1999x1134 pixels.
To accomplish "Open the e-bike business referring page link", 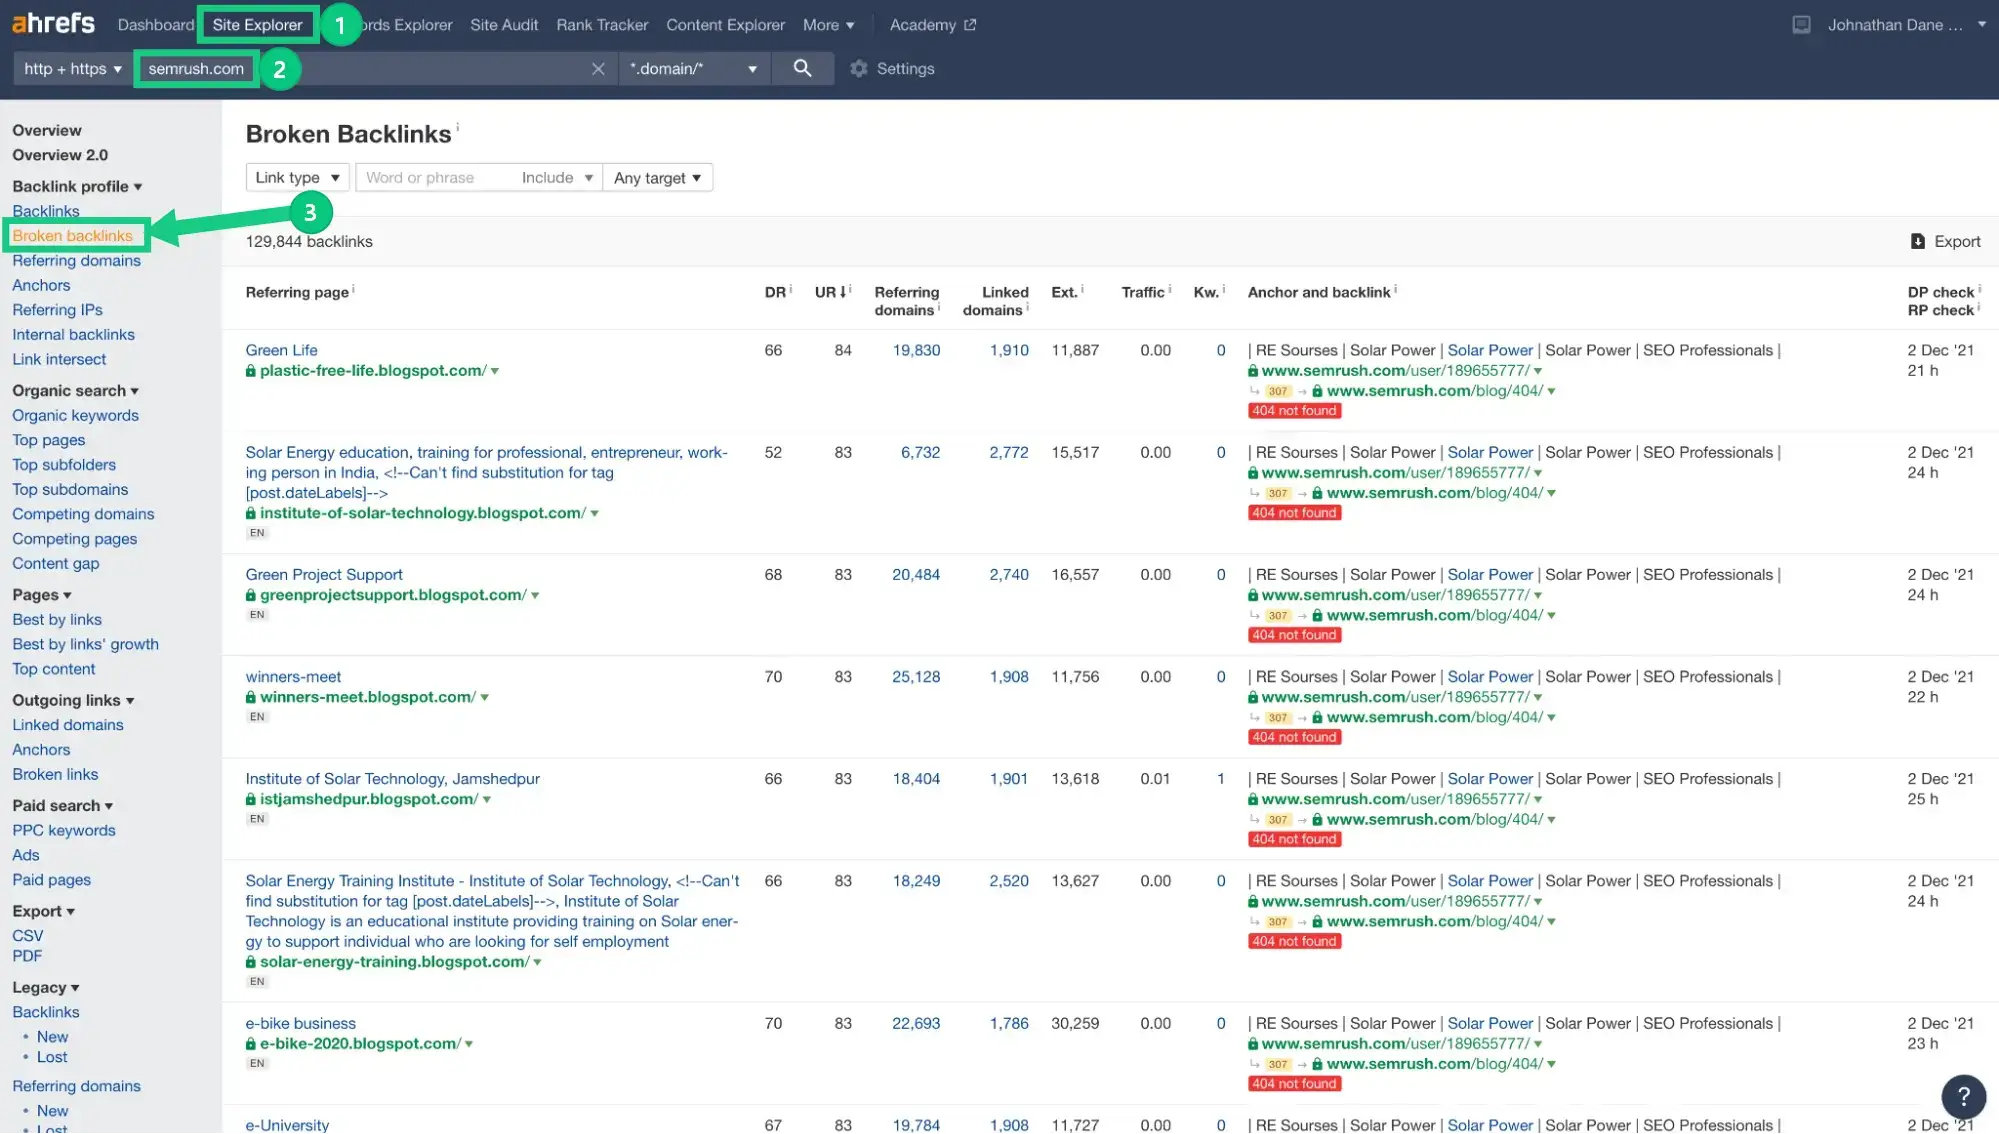I will click(x=300, y=1024).
